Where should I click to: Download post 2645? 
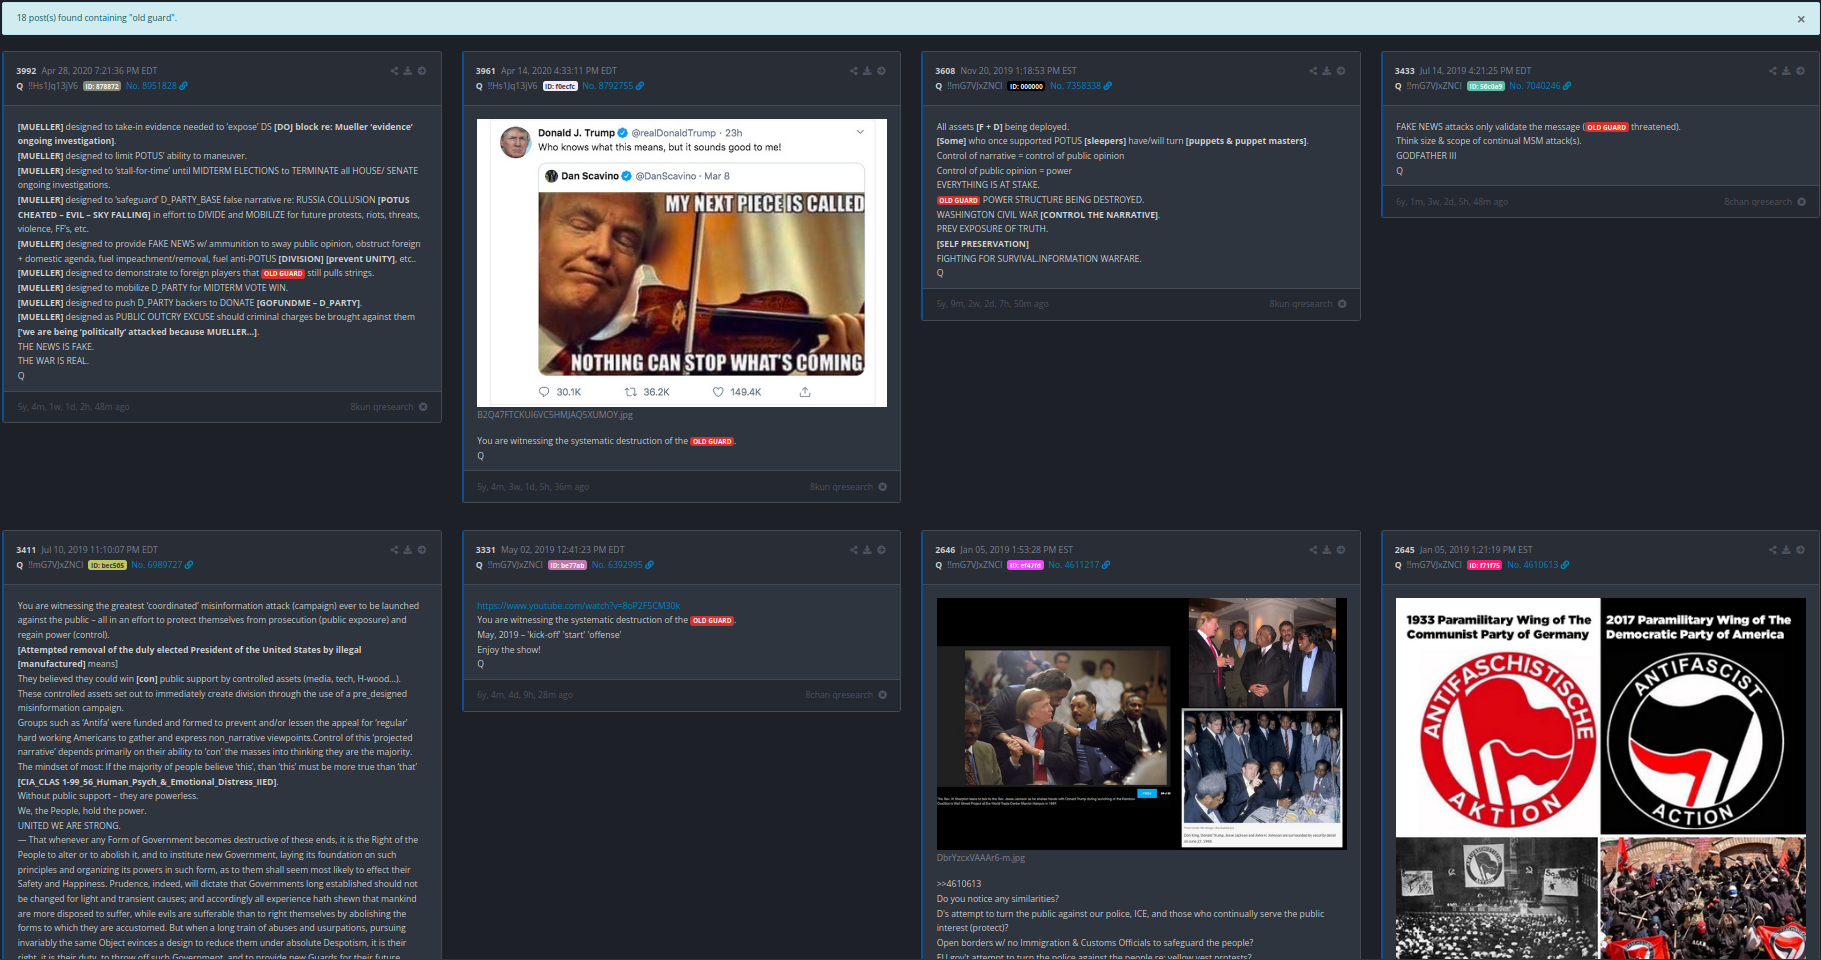(x=1786, y=550)
